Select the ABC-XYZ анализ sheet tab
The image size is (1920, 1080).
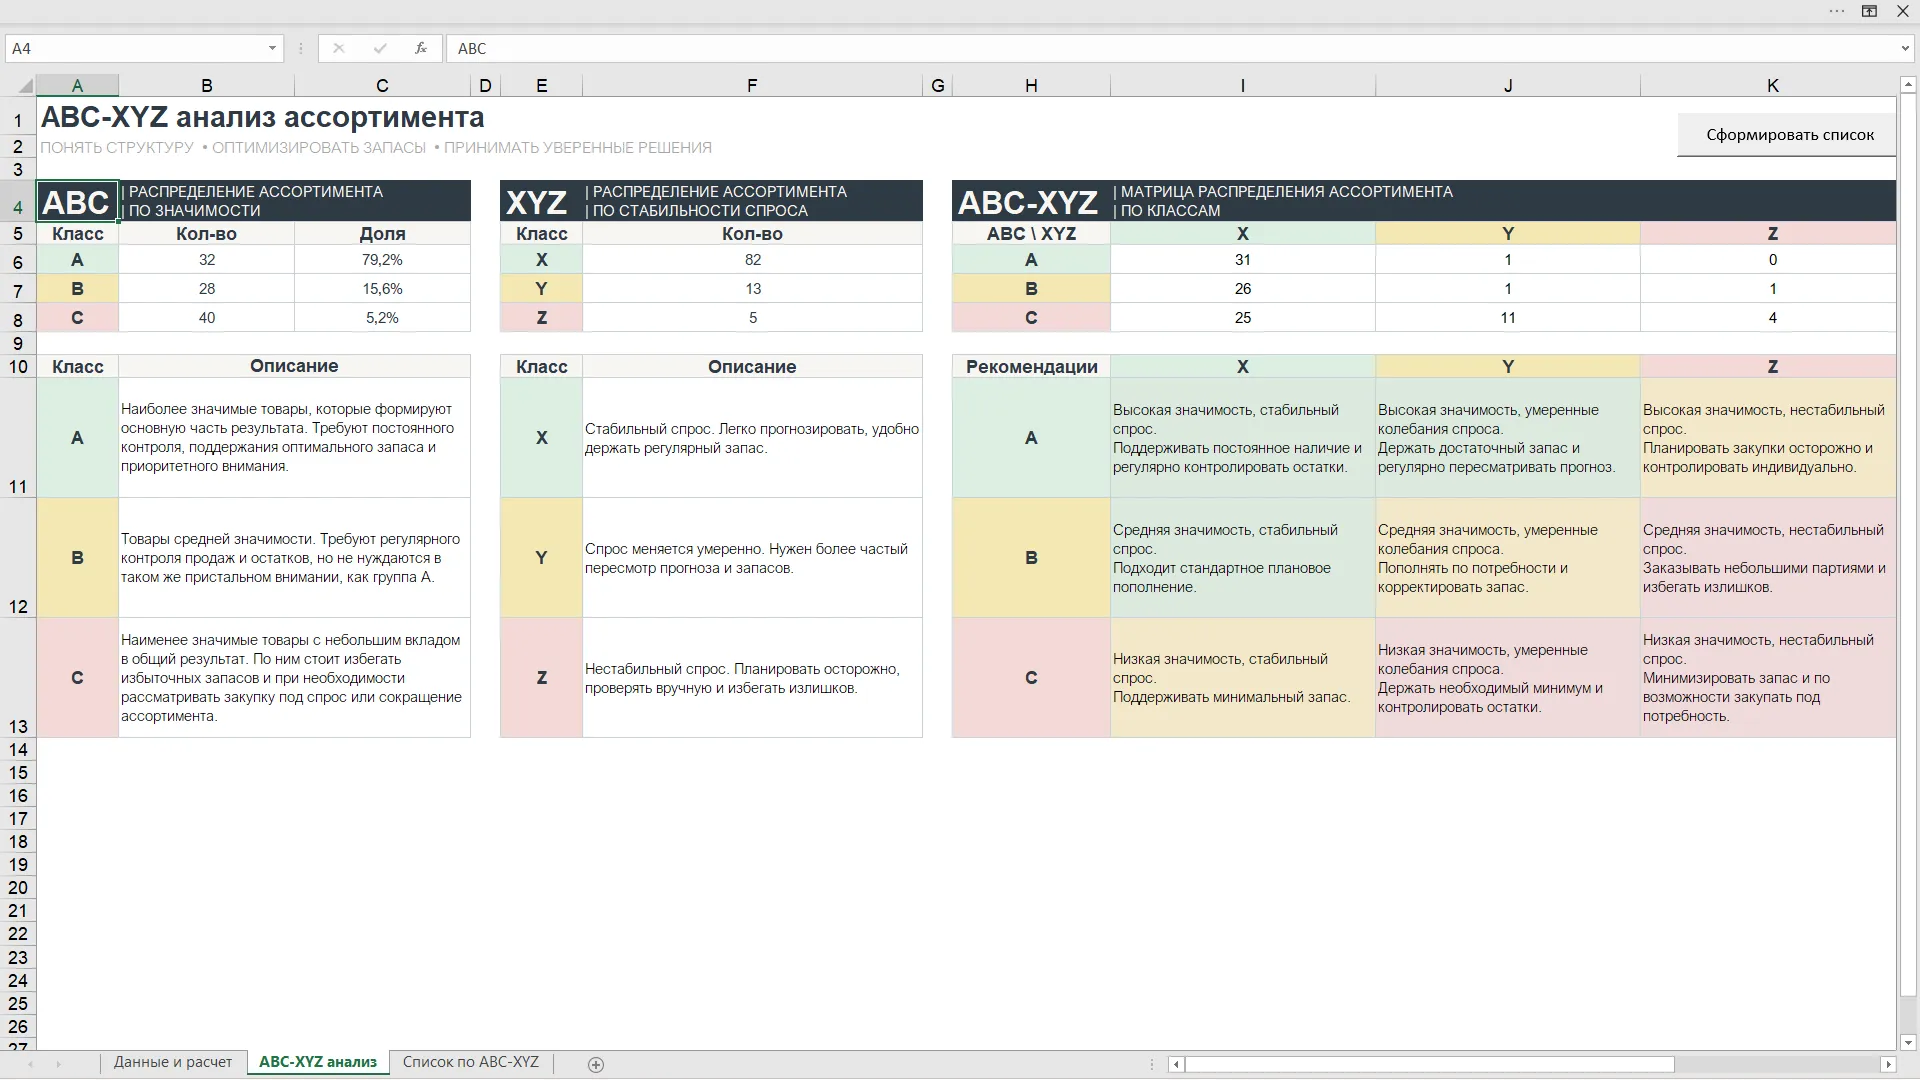point(318,1062)
